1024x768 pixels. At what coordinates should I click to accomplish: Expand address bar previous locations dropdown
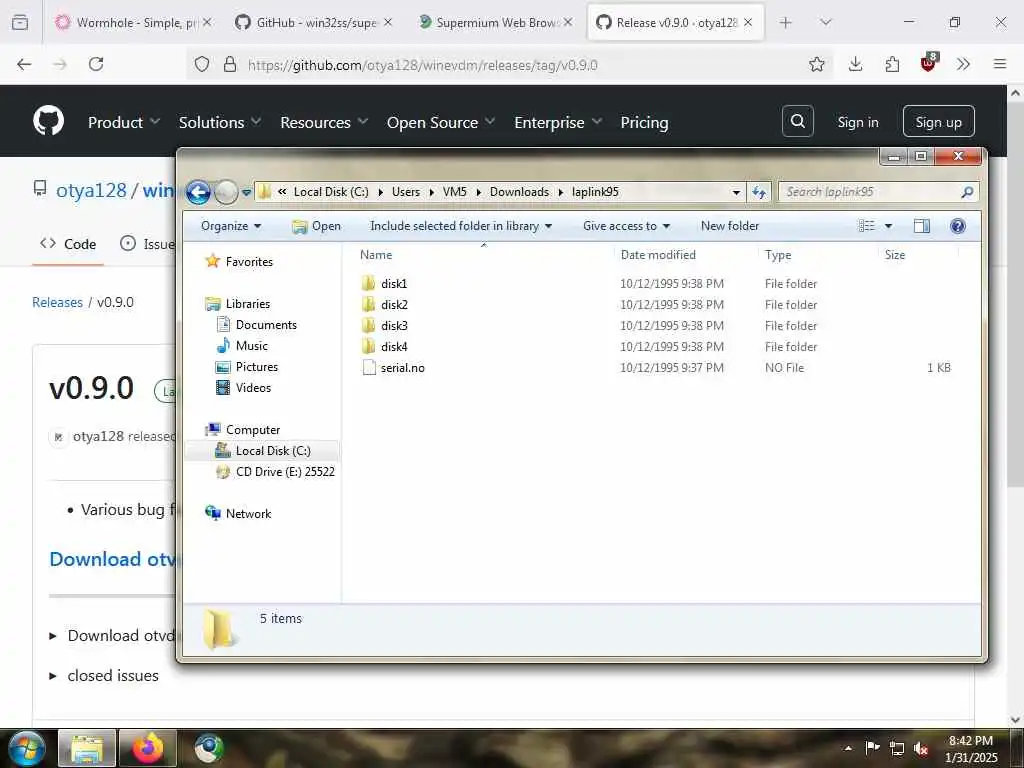point(736,192)
